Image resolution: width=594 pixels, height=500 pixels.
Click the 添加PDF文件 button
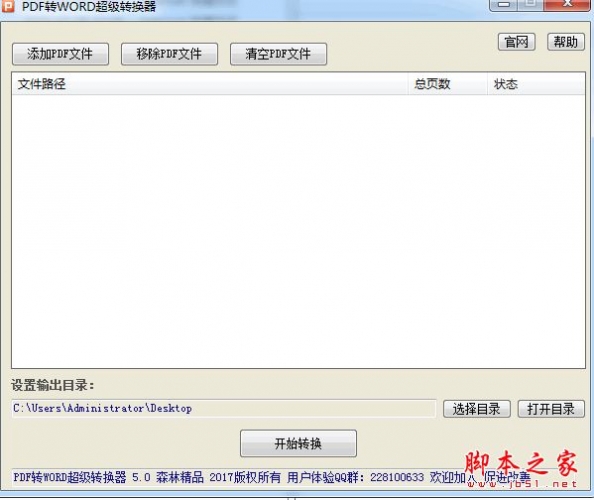tap(61, 54)
